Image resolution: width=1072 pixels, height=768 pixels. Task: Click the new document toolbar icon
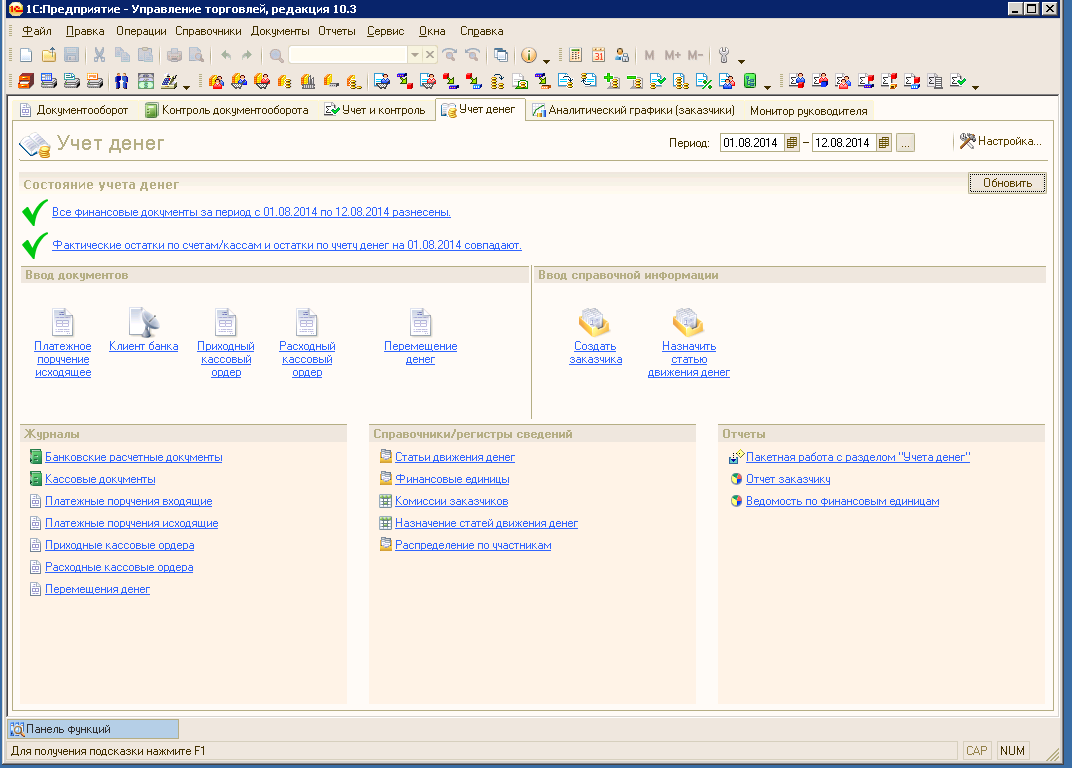(x=26, y=55)
